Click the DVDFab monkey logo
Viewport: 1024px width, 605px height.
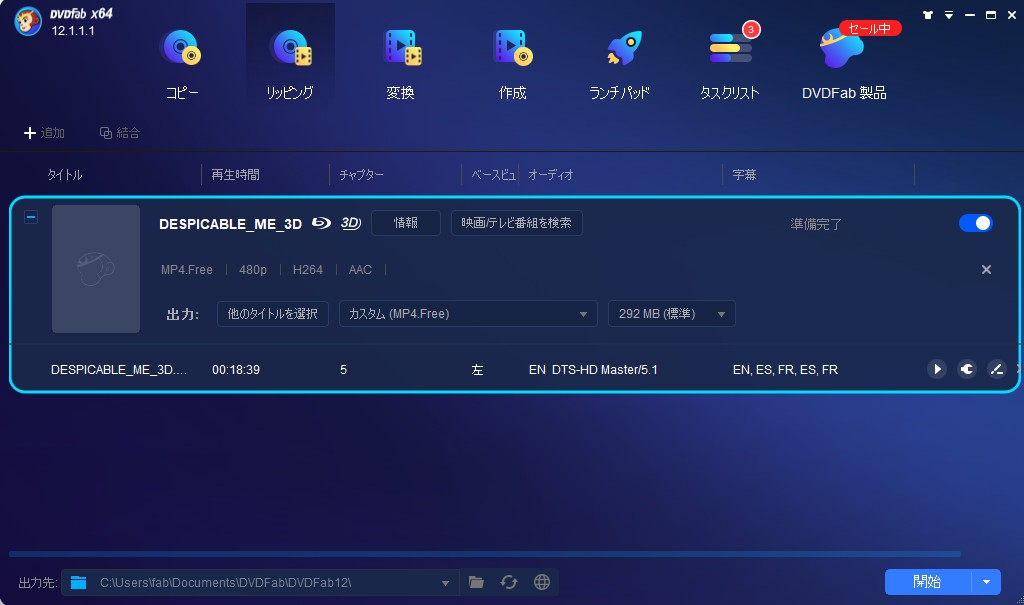pyautogui.click(x=27, y=22)
